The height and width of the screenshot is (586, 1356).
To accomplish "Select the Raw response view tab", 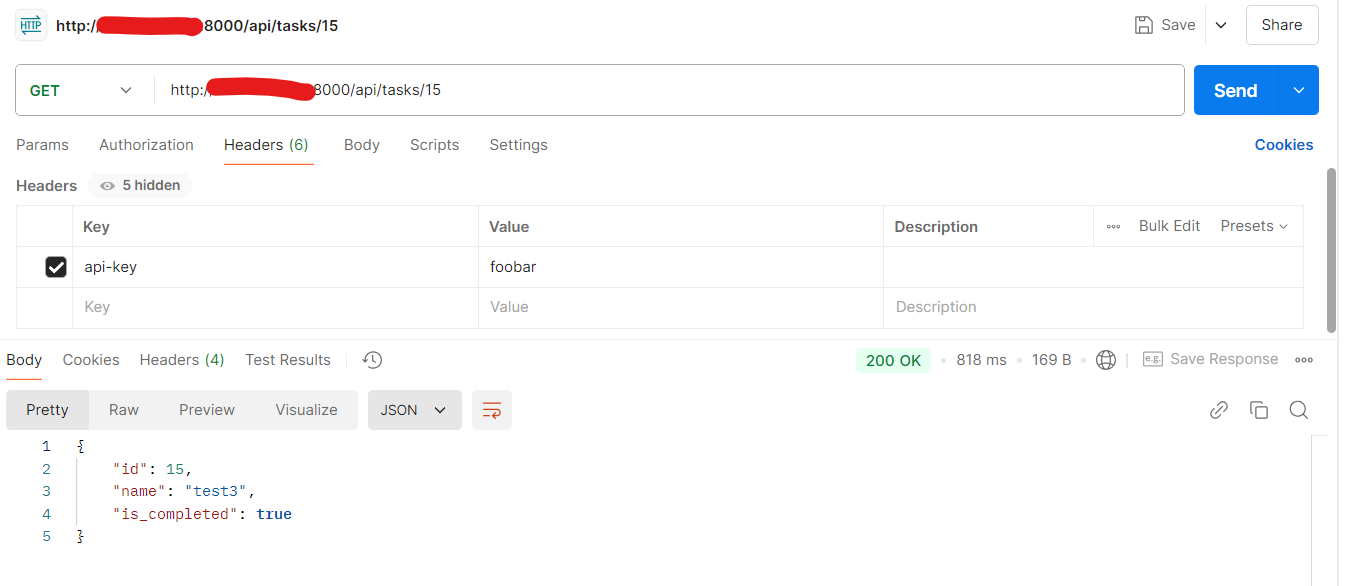I will [124, 410].
